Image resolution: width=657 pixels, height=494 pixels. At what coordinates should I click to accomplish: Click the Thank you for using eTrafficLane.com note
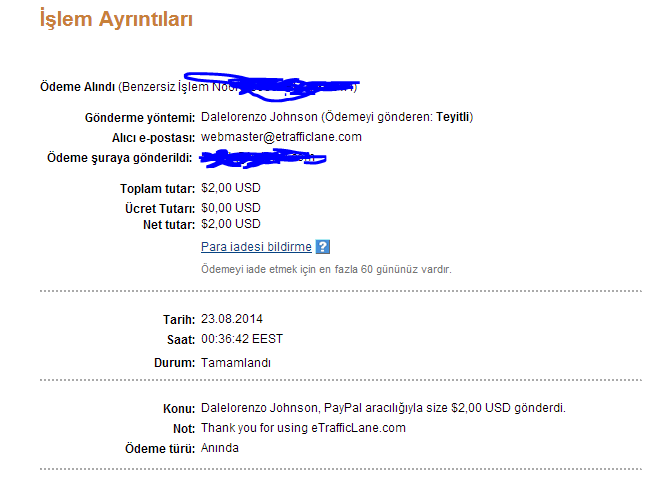[x=303, y=428]
